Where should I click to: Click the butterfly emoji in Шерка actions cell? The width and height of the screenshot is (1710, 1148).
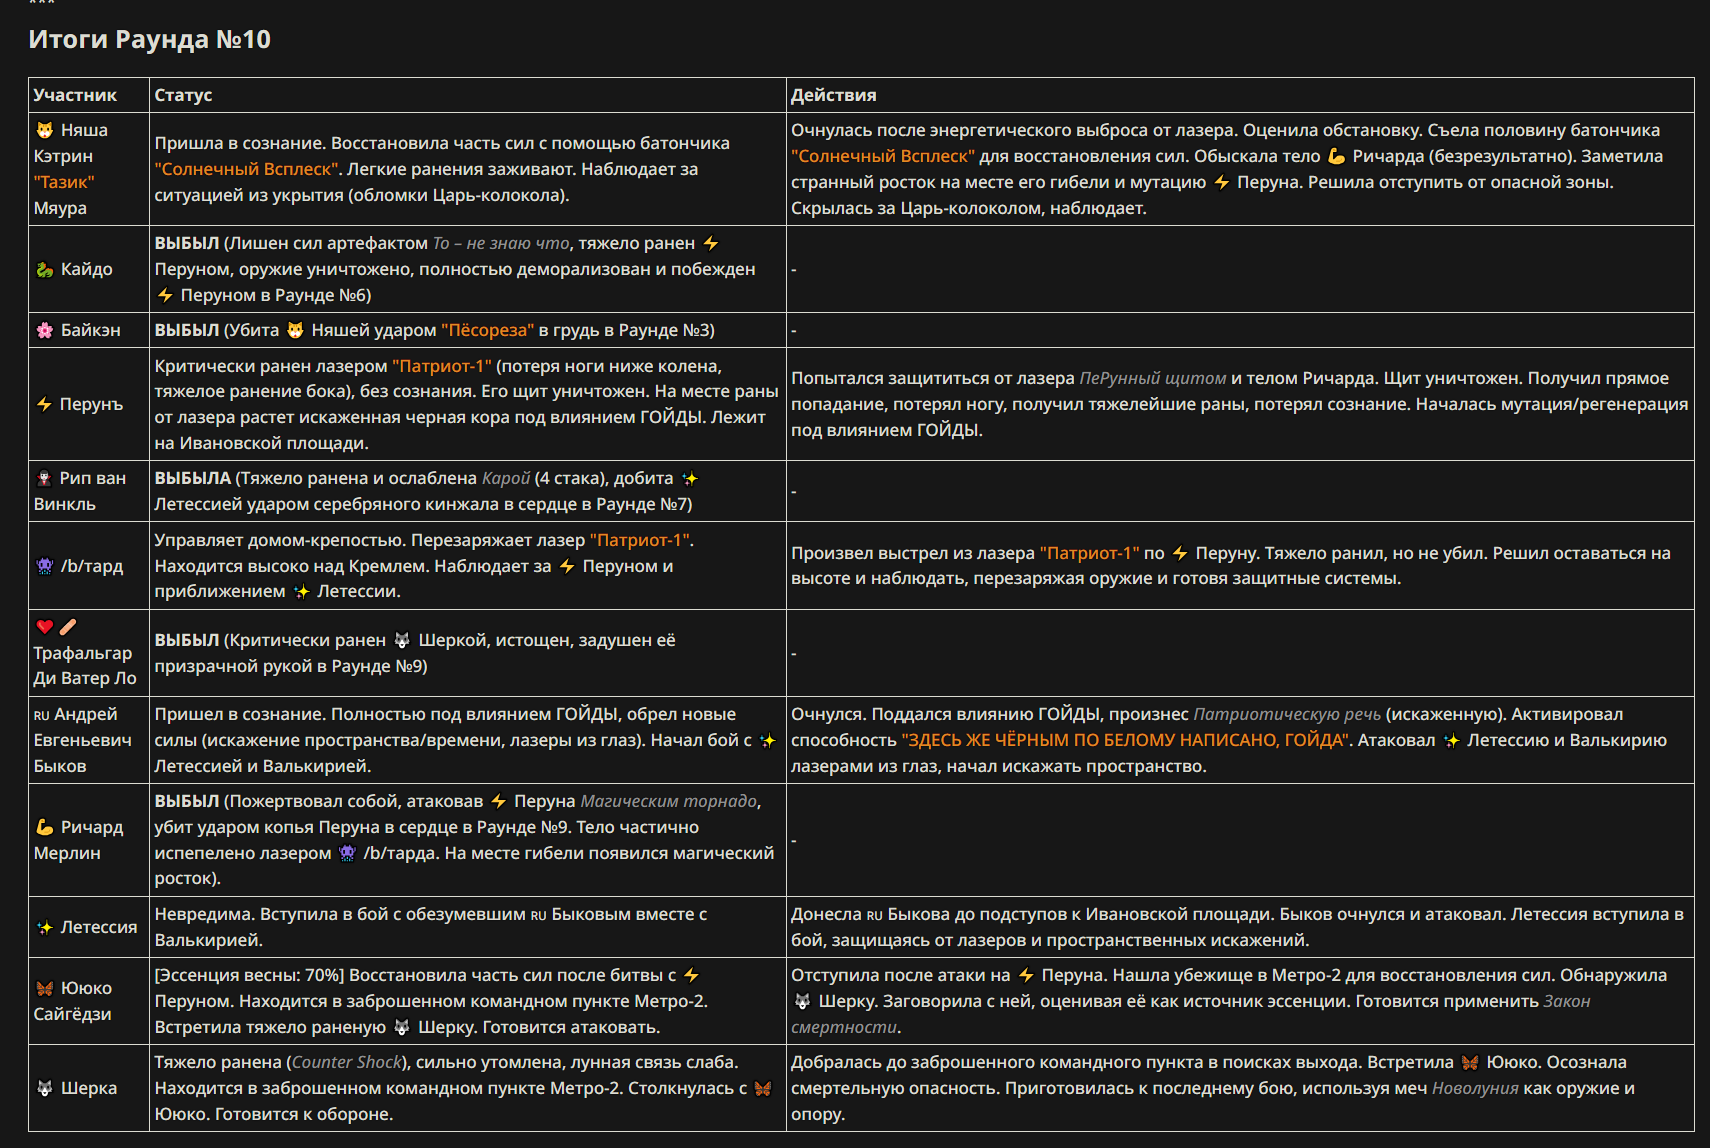click(1469, 1062)
